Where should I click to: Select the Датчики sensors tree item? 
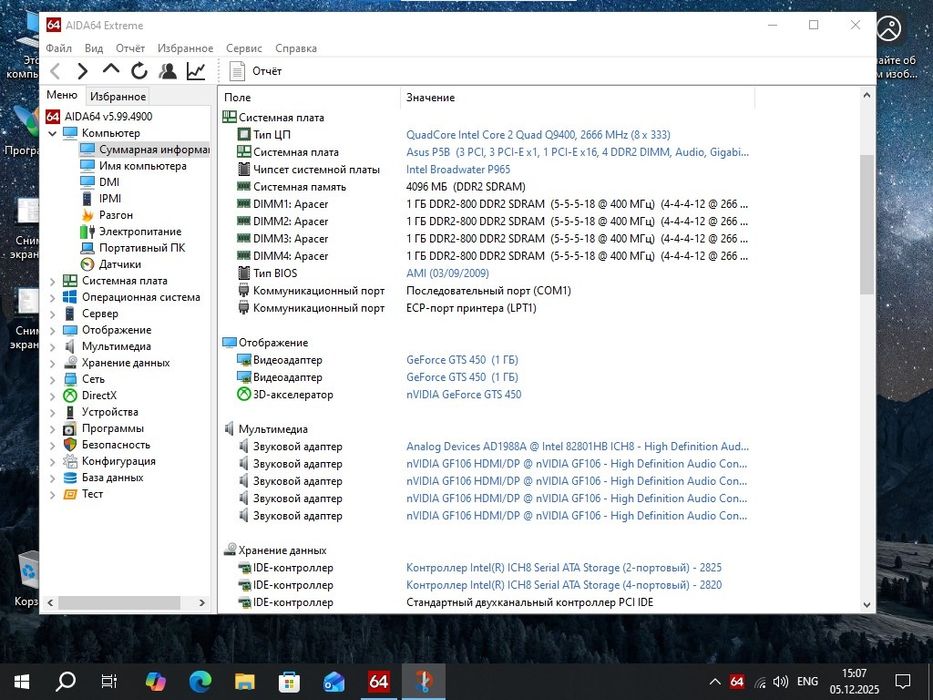click(x=119, y=264)
